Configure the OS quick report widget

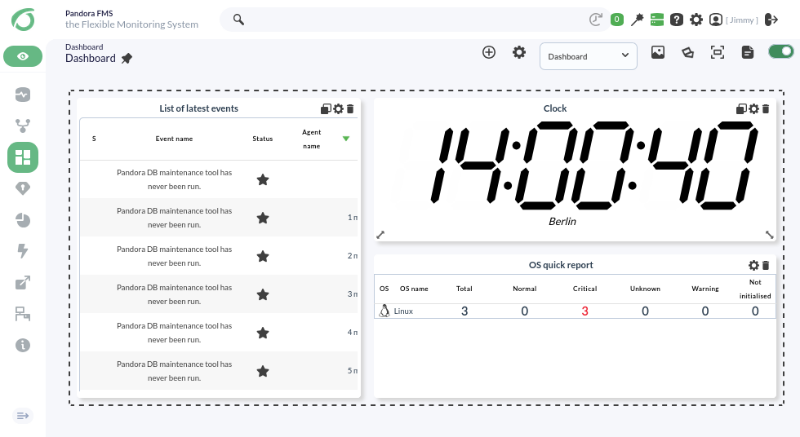pos(754,265)
